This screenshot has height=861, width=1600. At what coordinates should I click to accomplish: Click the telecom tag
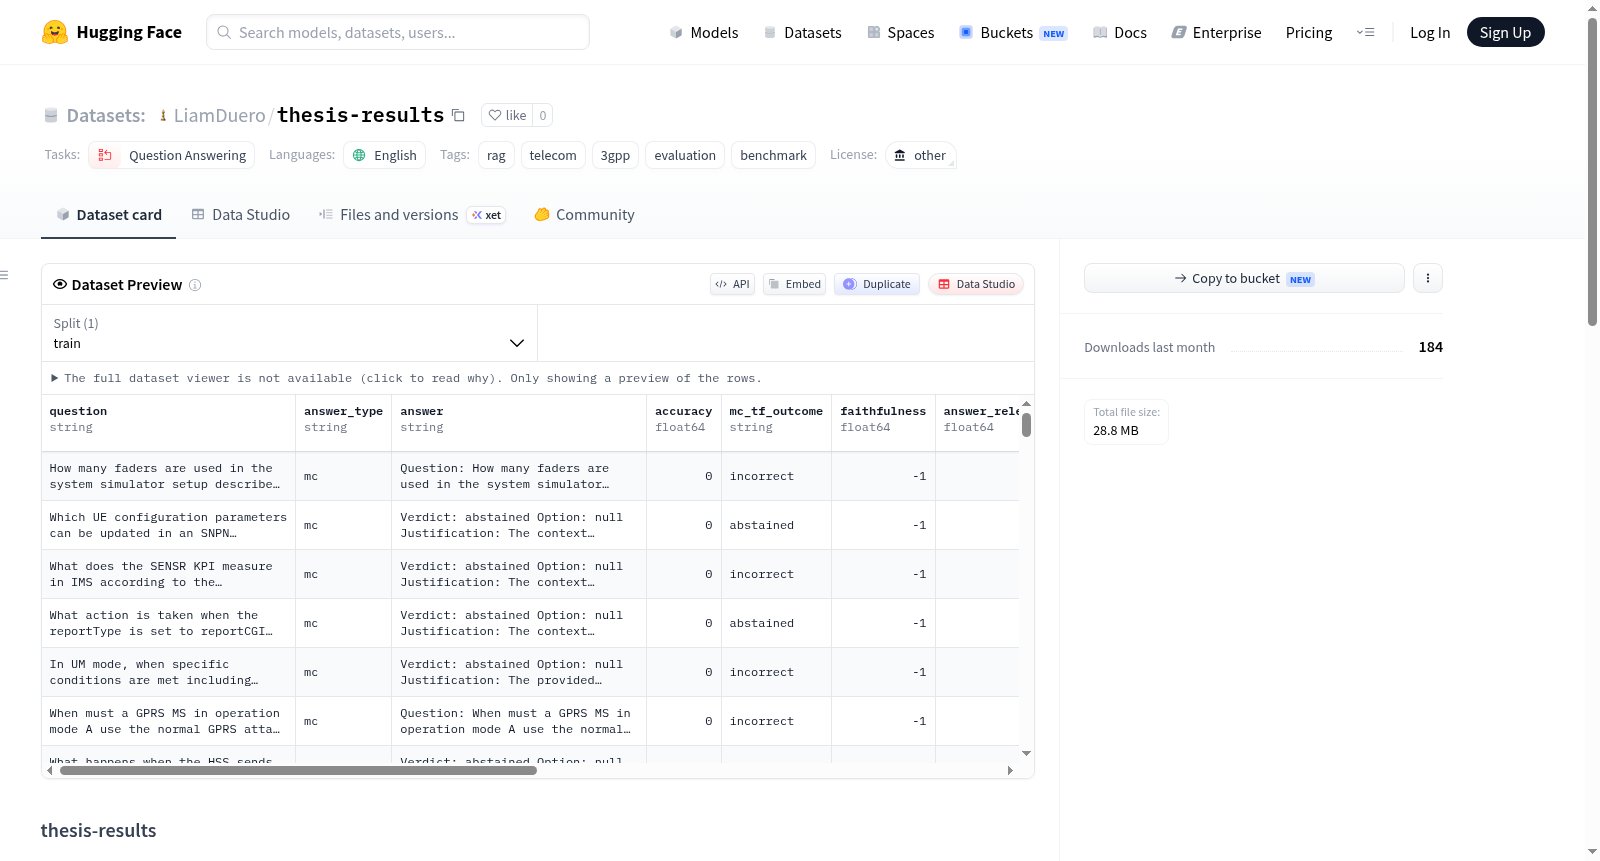coord(553,155)
